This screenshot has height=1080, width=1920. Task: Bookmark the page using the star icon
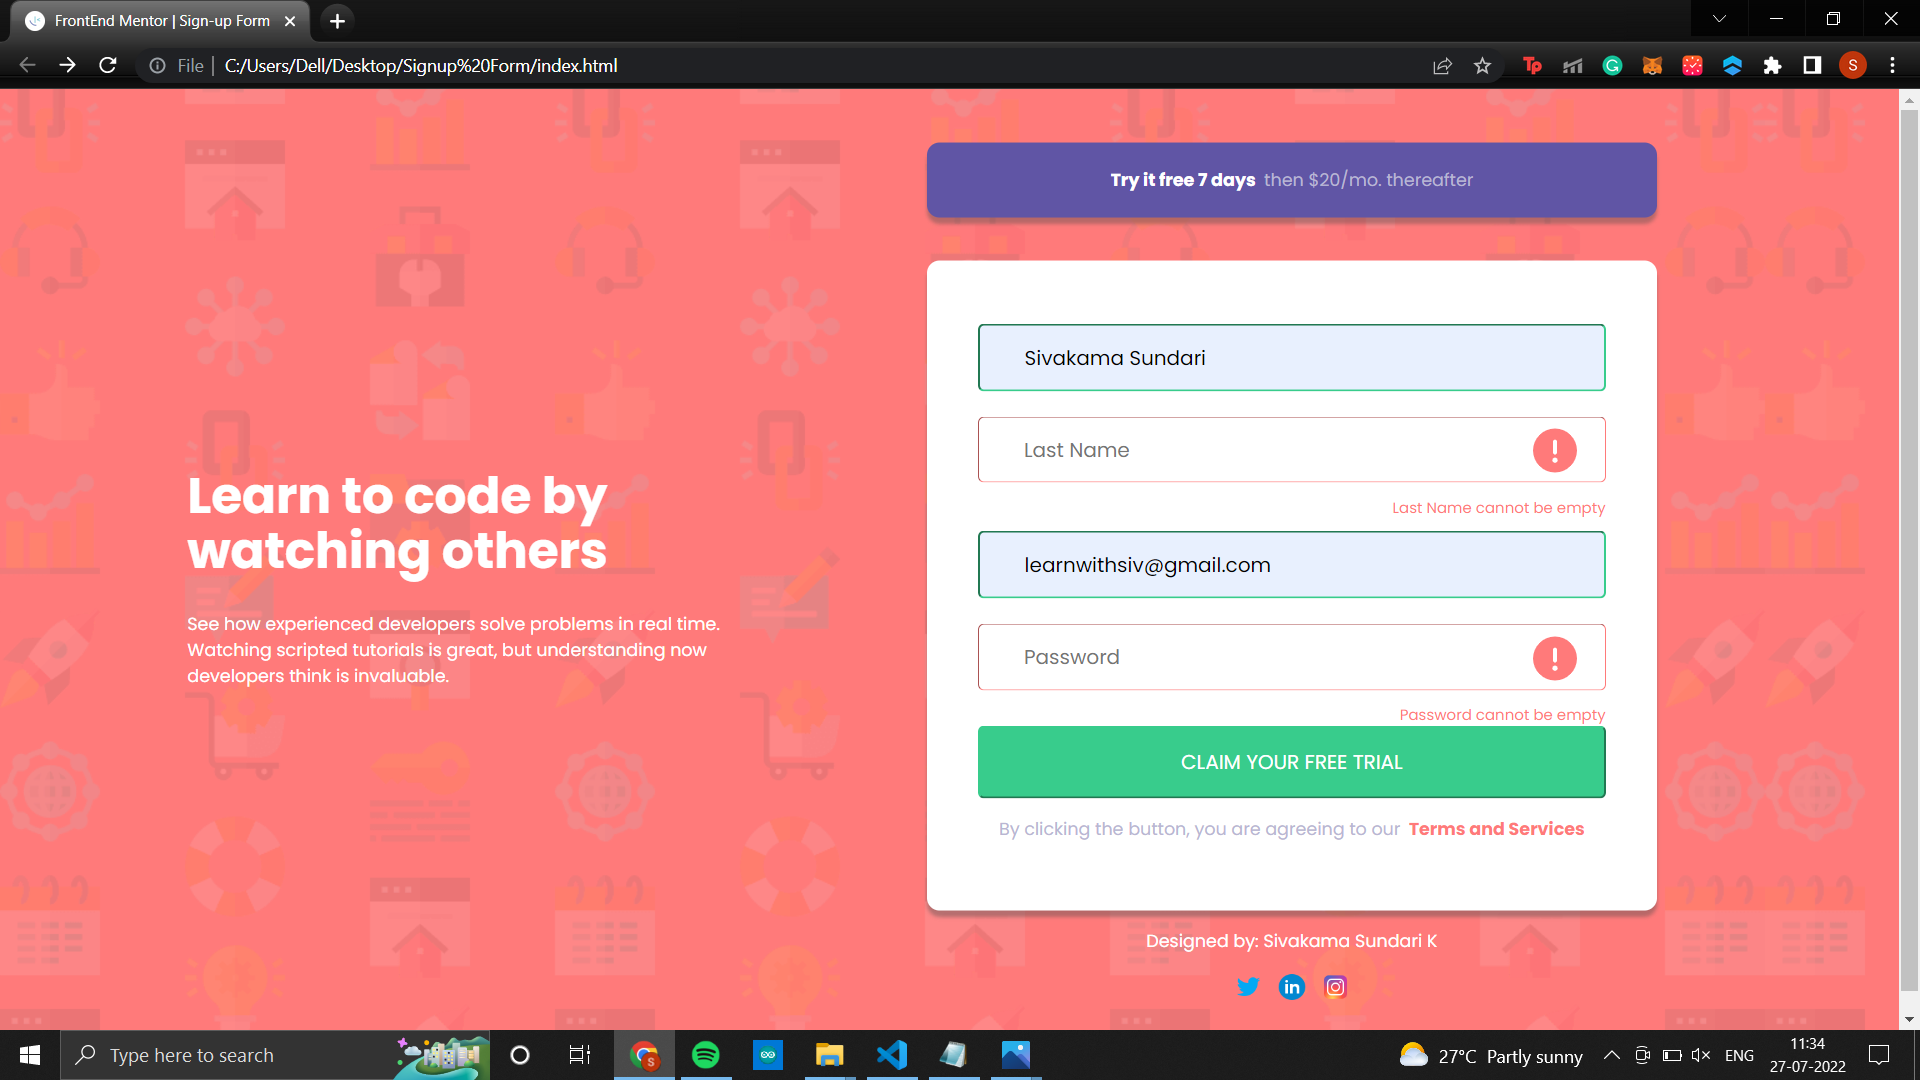click(1483, 65)
